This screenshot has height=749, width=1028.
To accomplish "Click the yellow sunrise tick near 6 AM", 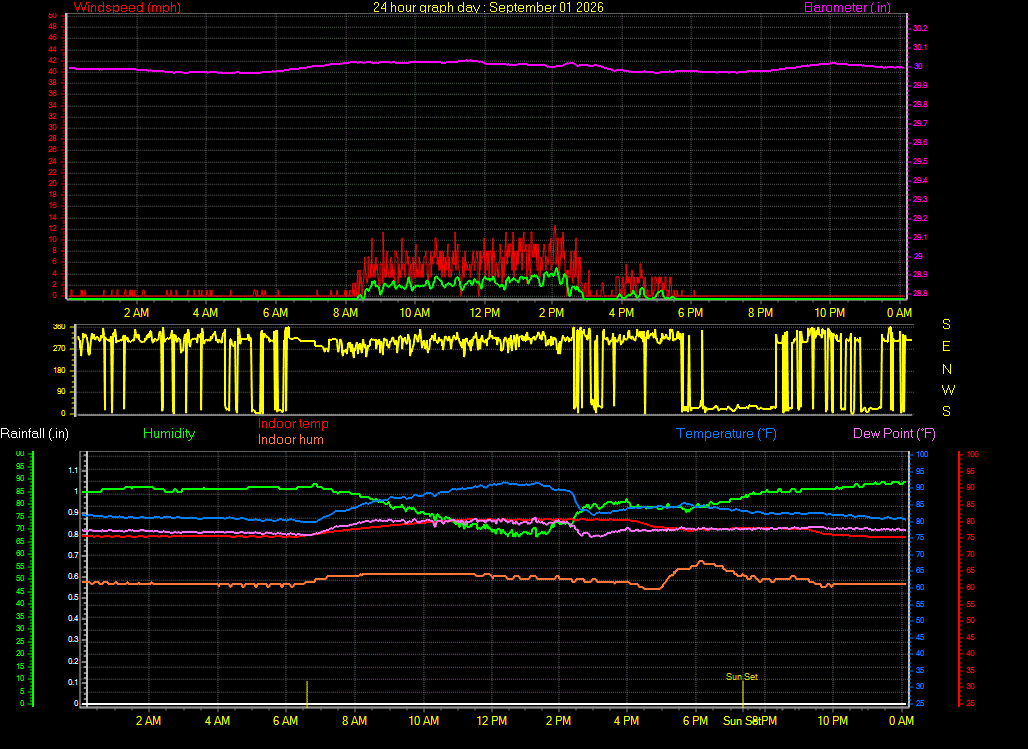I will pyautogui.click(x=307, y=694).
